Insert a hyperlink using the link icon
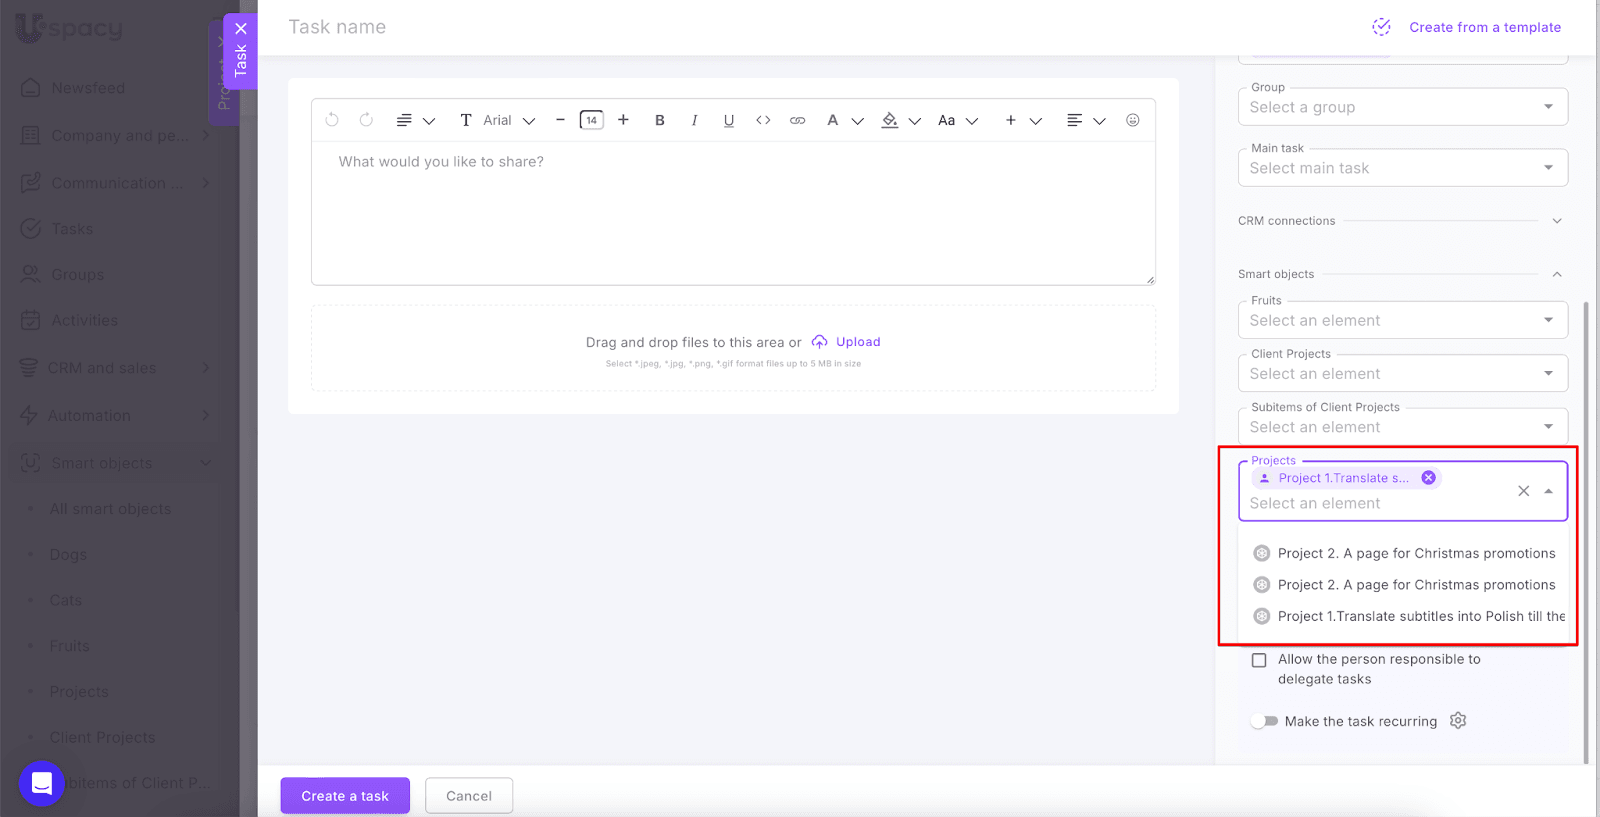The width and height of the screenshot is (1600, 817). click(x=797, y=120)
